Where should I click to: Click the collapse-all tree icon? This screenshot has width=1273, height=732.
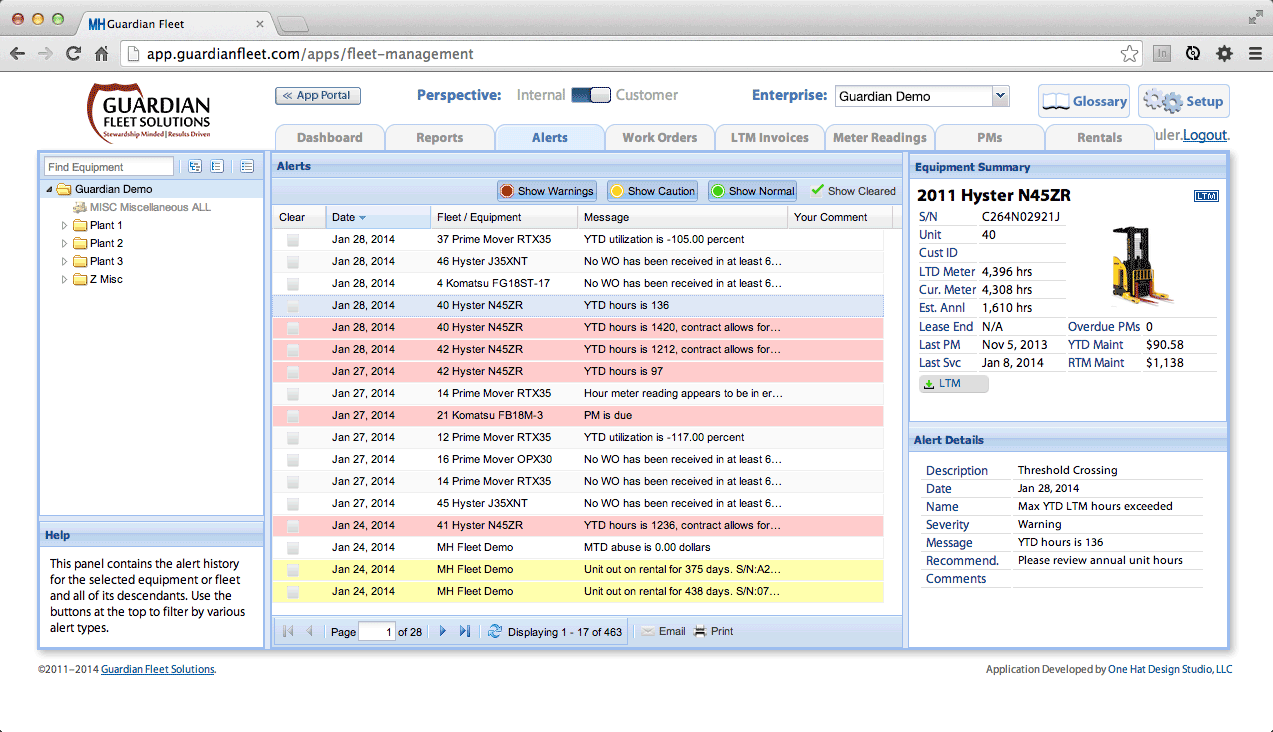click(217, 167)
